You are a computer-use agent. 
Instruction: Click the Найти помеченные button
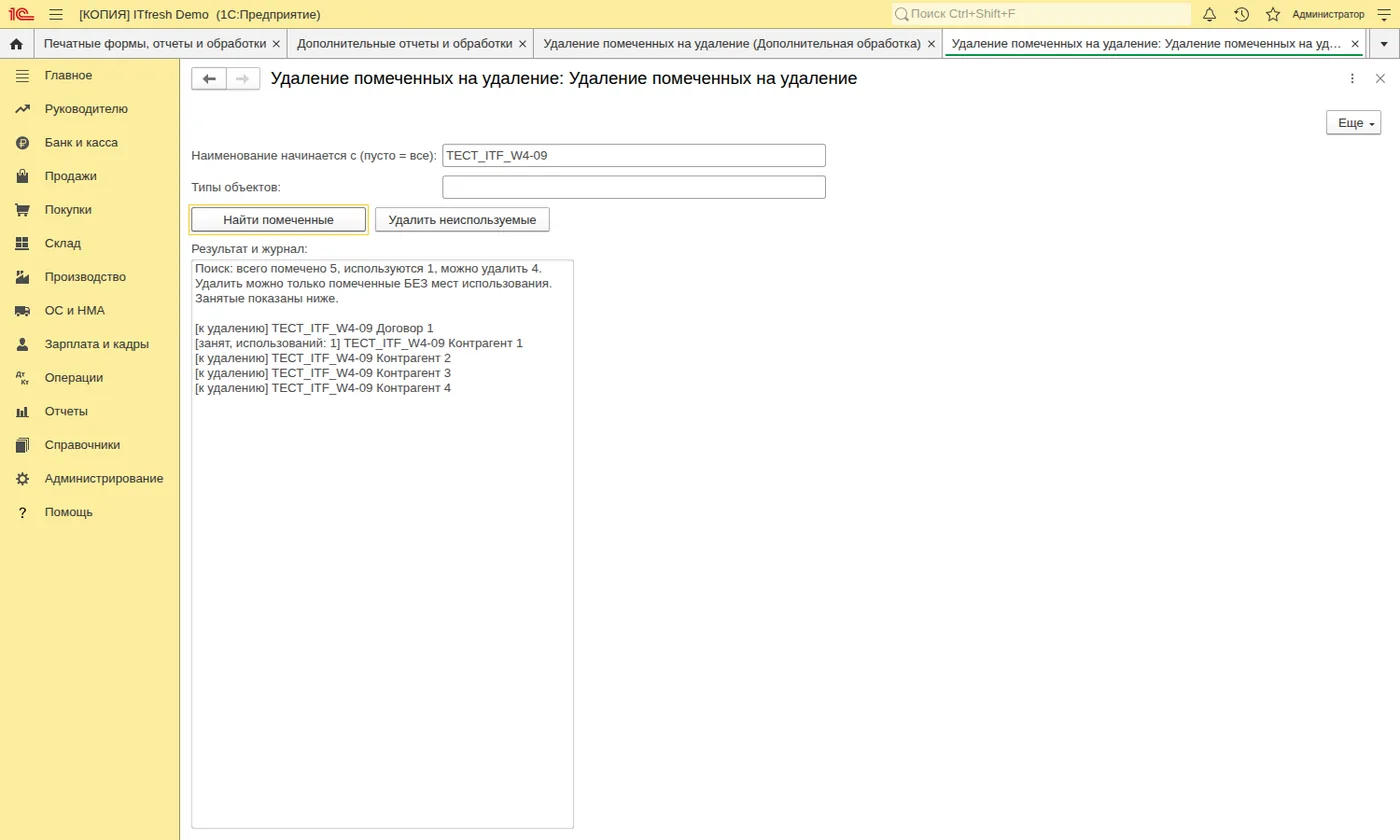279,220
